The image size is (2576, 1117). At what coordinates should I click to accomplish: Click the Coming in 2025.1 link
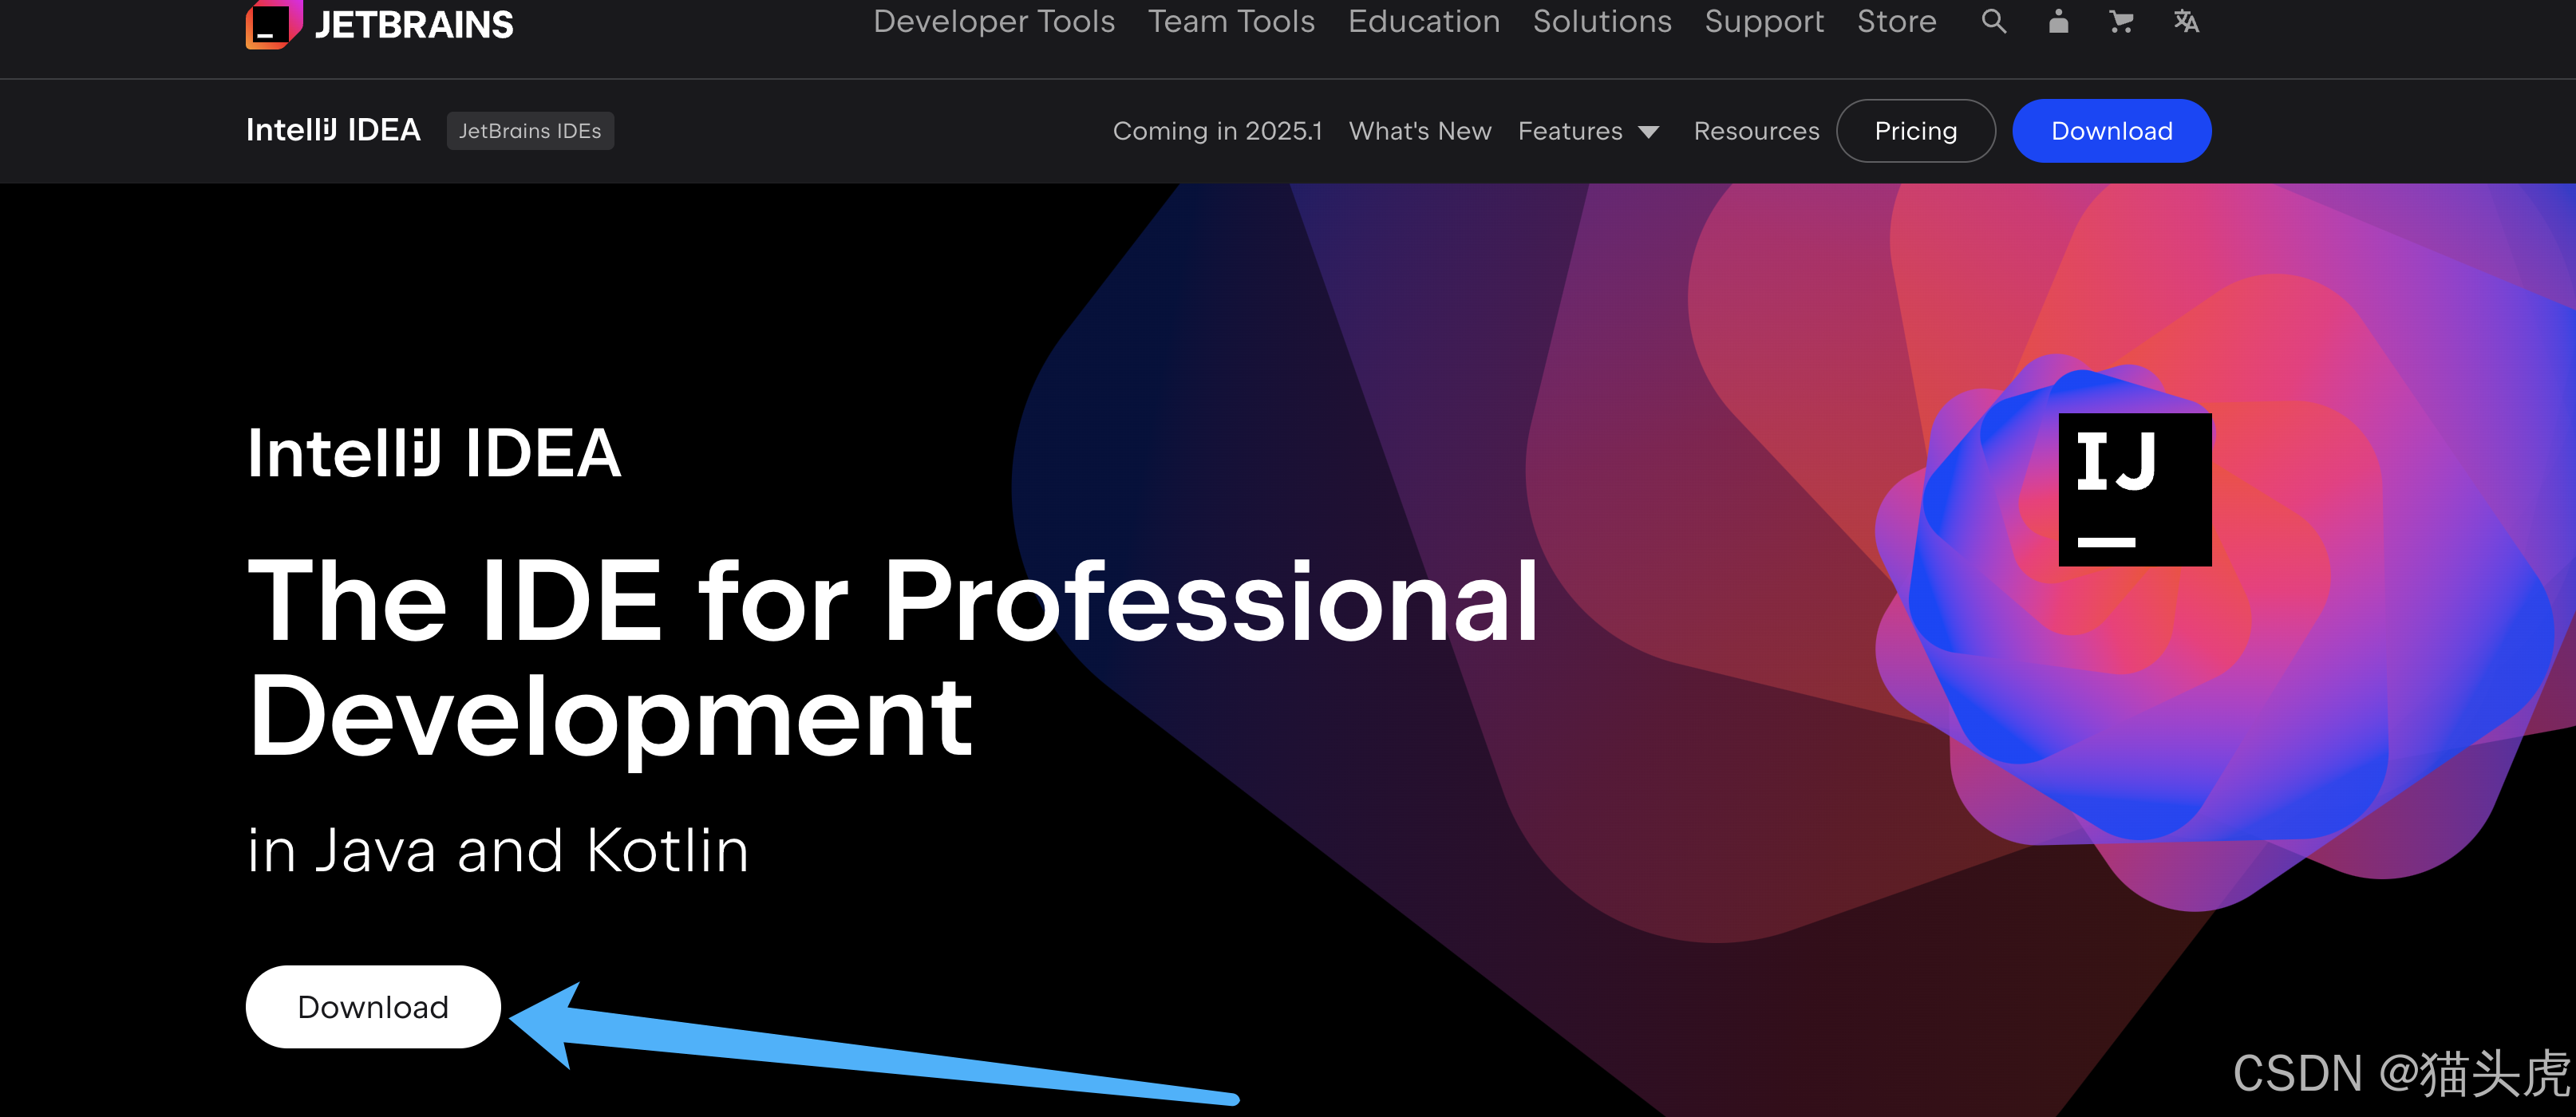tap(1217, 130)
